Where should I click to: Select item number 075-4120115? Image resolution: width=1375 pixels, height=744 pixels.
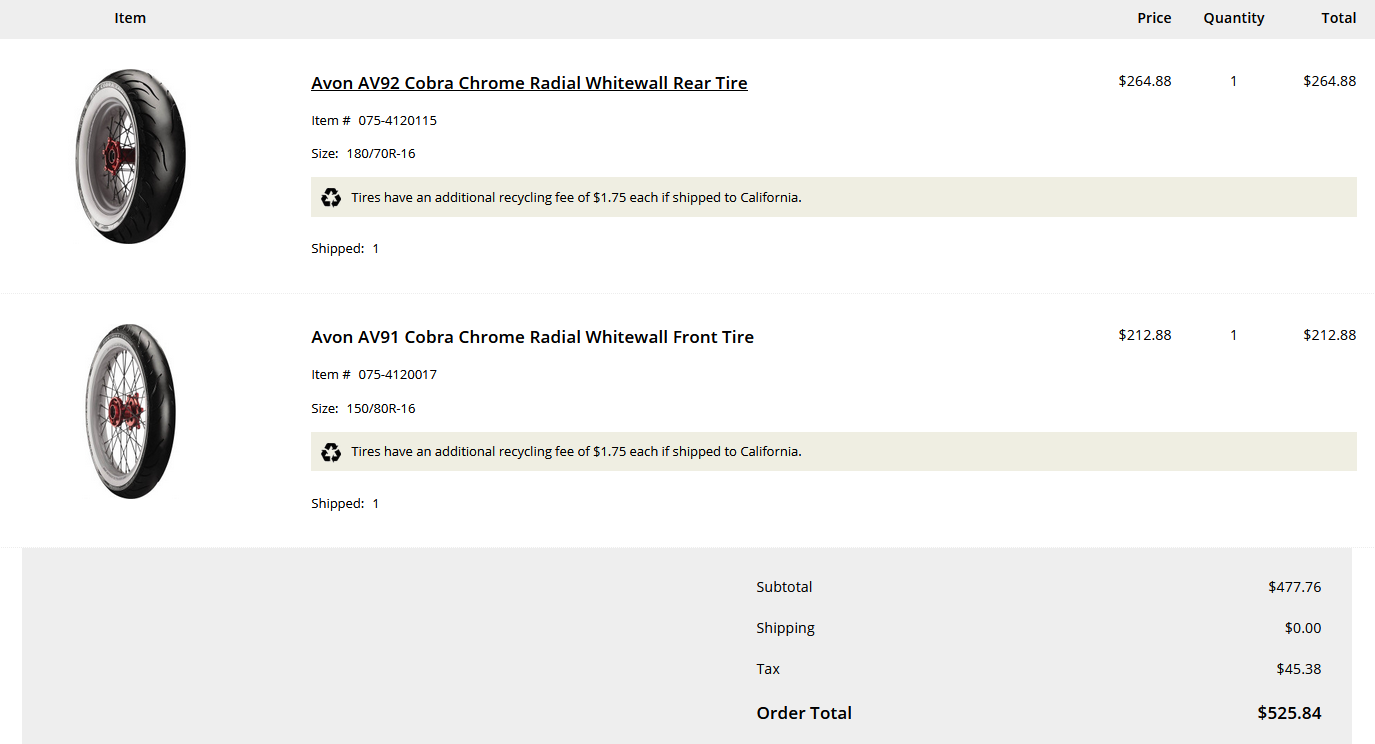[397, 121]
